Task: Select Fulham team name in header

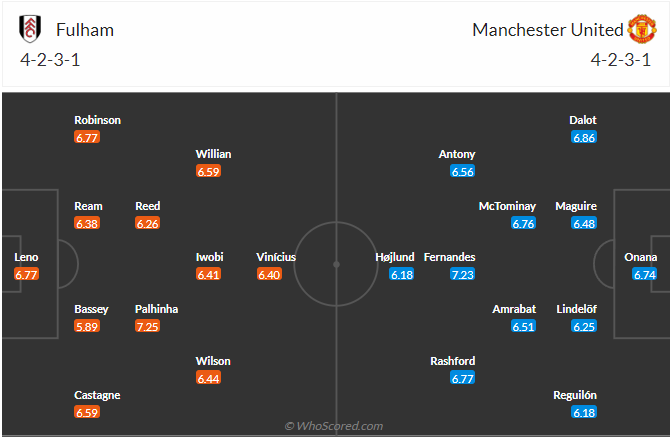Action: 86,30
